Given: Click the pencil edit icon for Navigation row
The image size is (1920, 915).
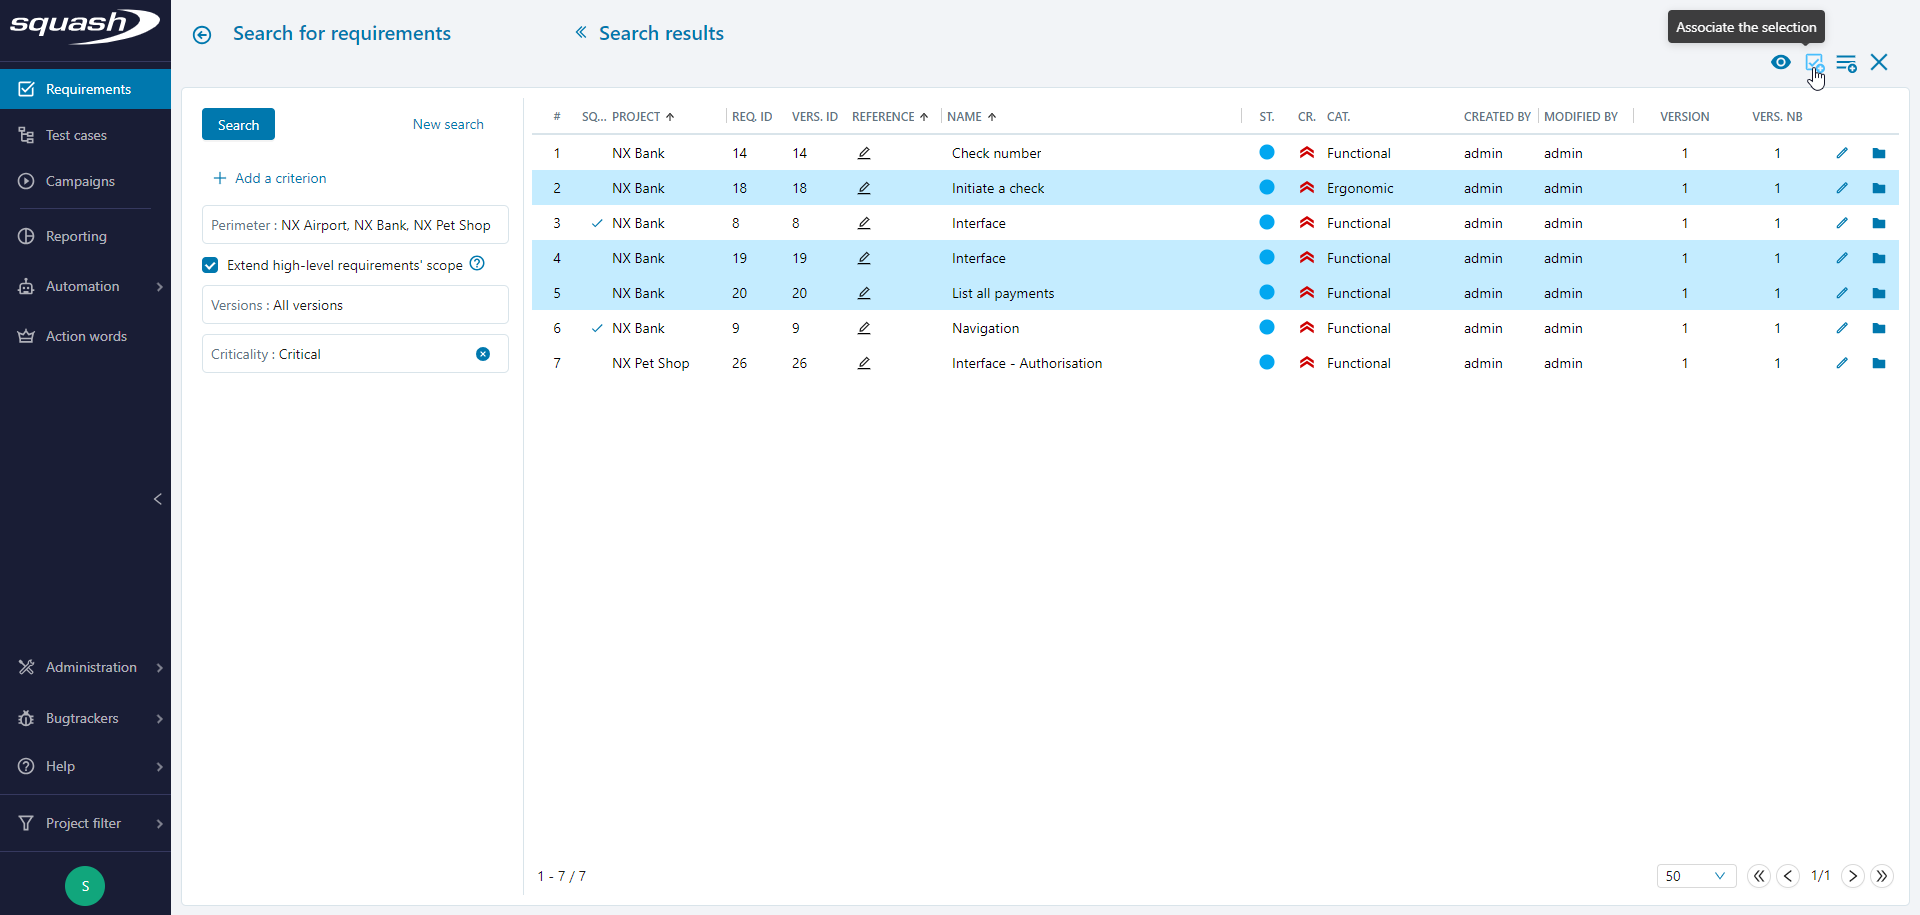Looking at the screenshot, I should click(1843, 327).
